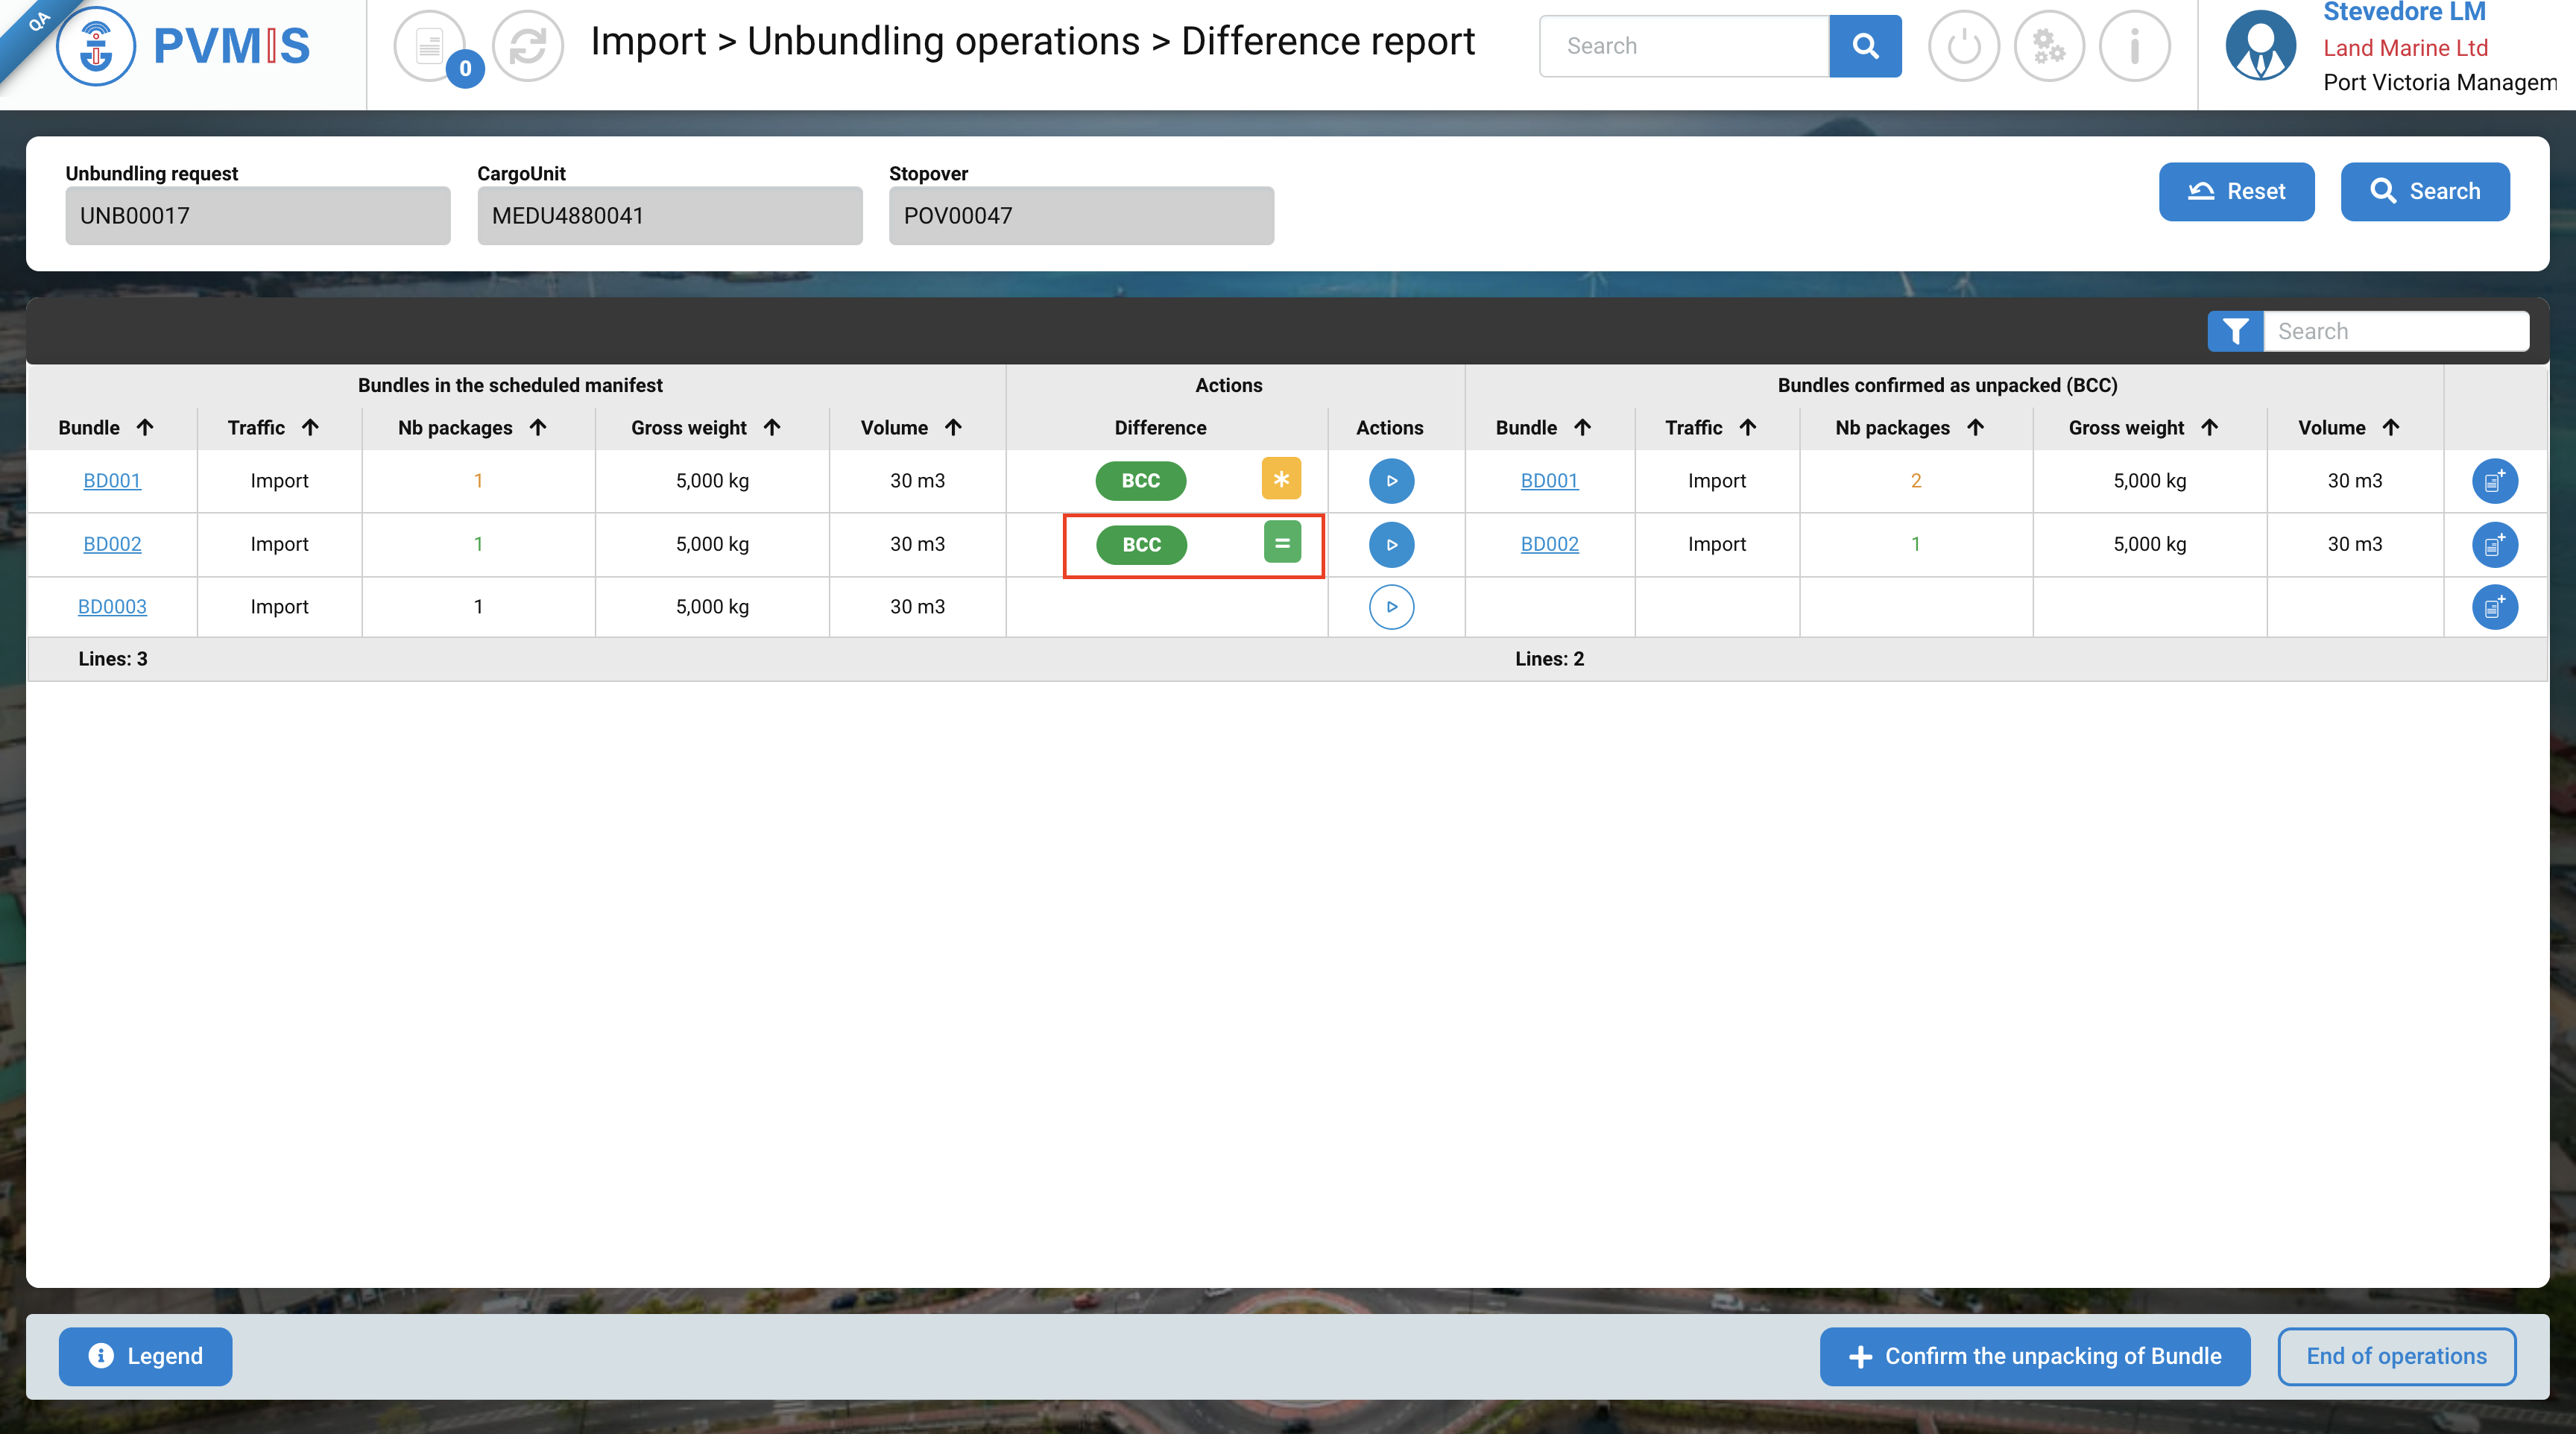Click the play action for BD001 row
This screenshot has height=1434, width=2576.
tap(1391, 481)
